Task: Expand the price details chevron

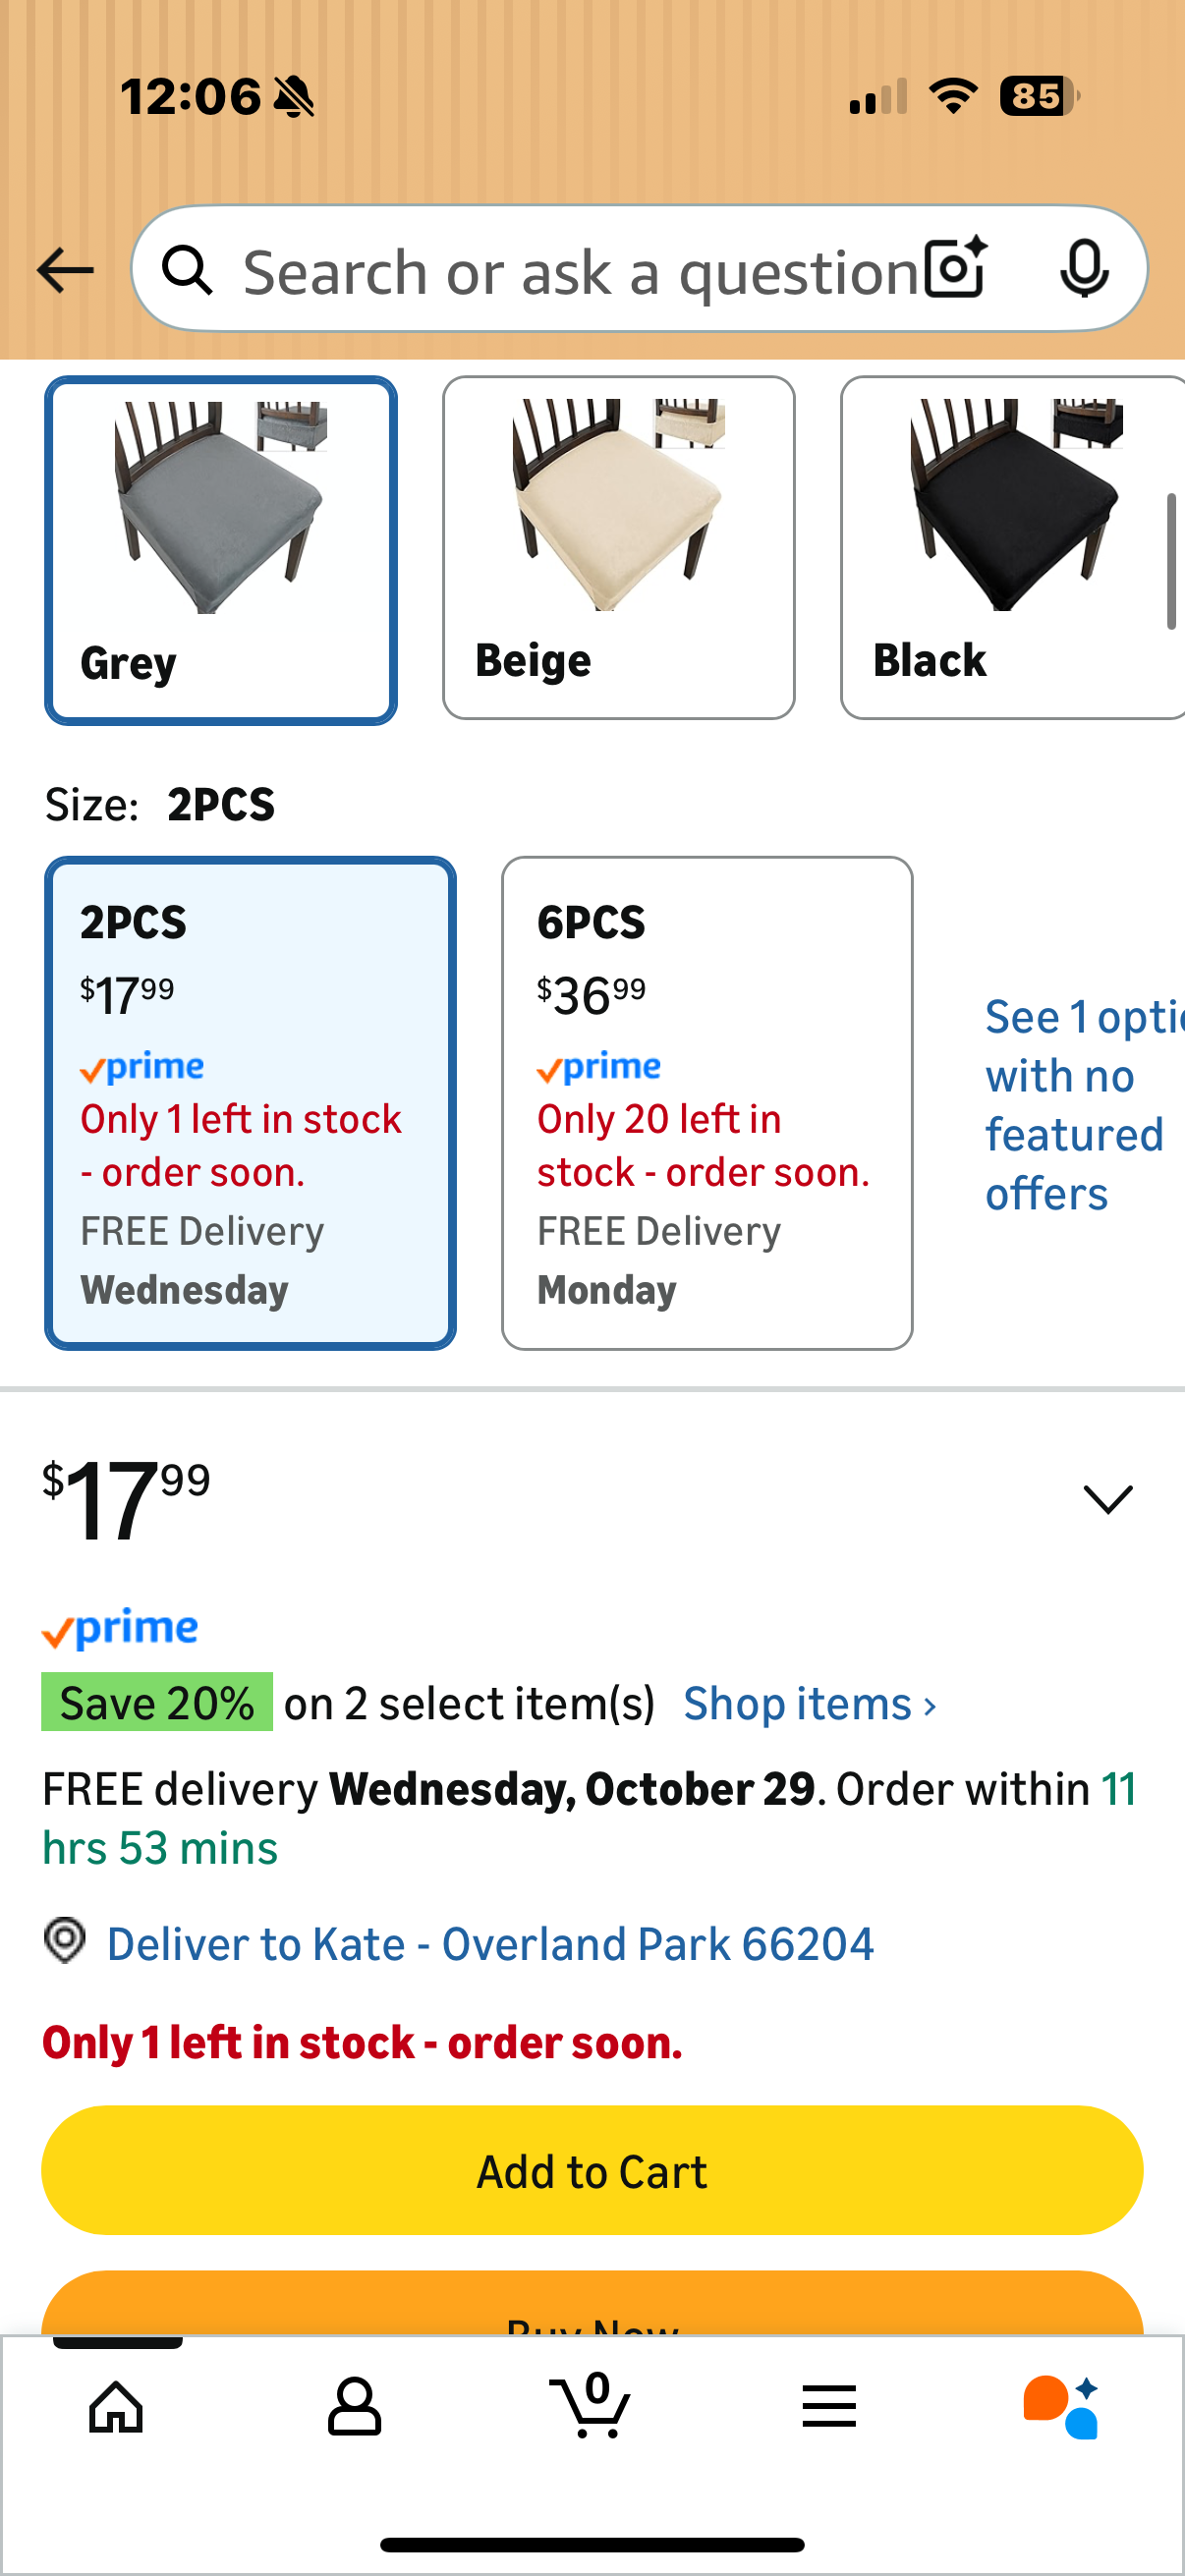Action: click(x=1107, y=1499)
